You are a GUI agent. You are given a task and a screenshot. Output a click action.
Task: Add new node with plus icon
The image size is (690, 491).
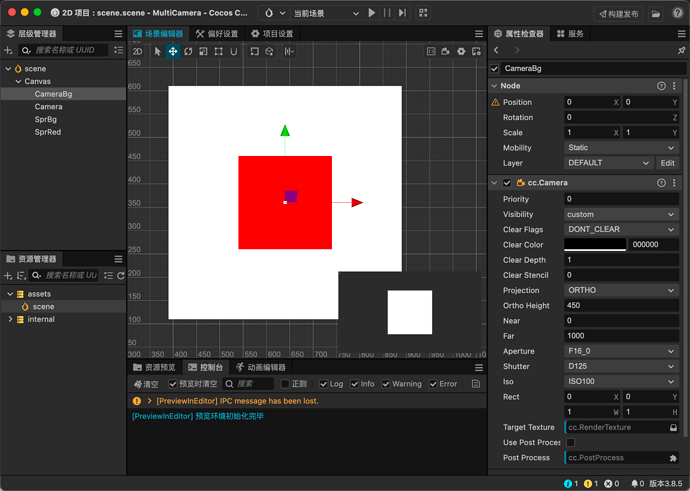pos(8,50)
